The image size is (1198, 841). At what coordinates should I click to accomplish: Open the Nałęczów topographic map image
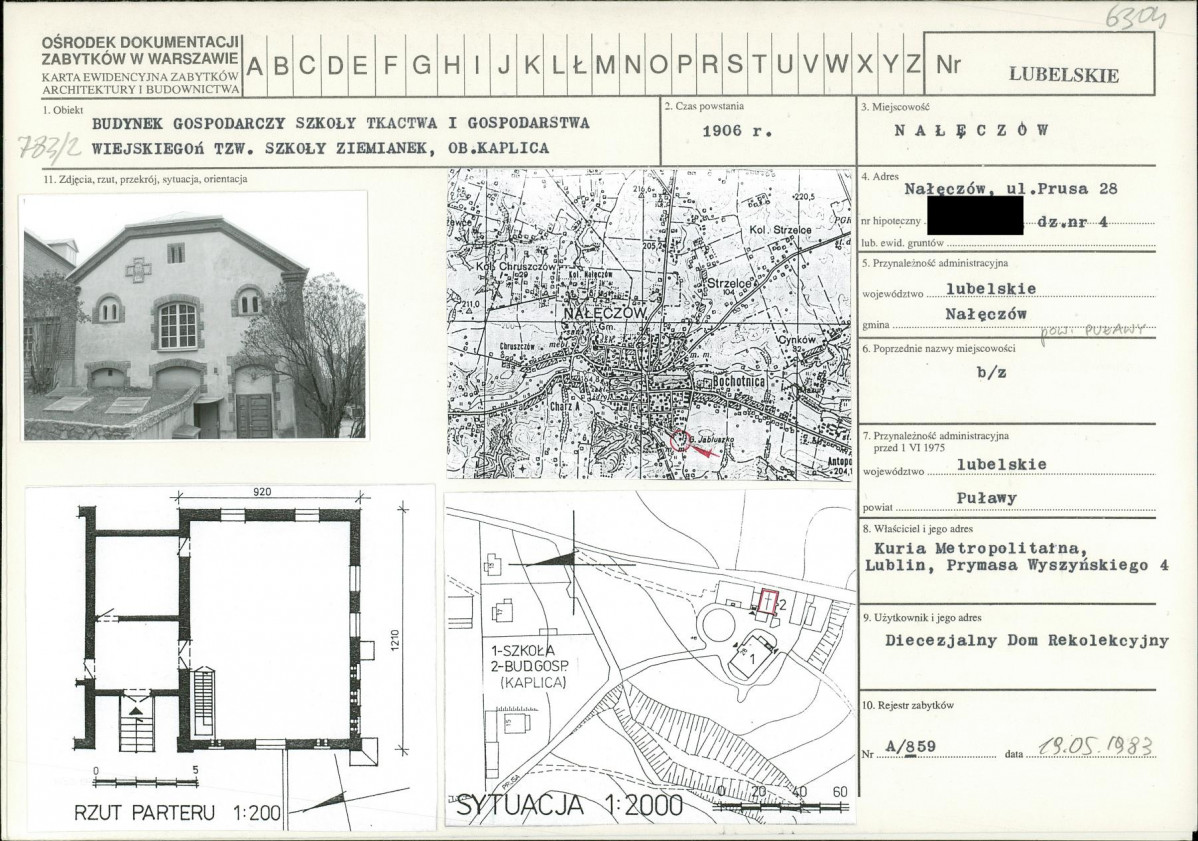(x=649, y=324)
